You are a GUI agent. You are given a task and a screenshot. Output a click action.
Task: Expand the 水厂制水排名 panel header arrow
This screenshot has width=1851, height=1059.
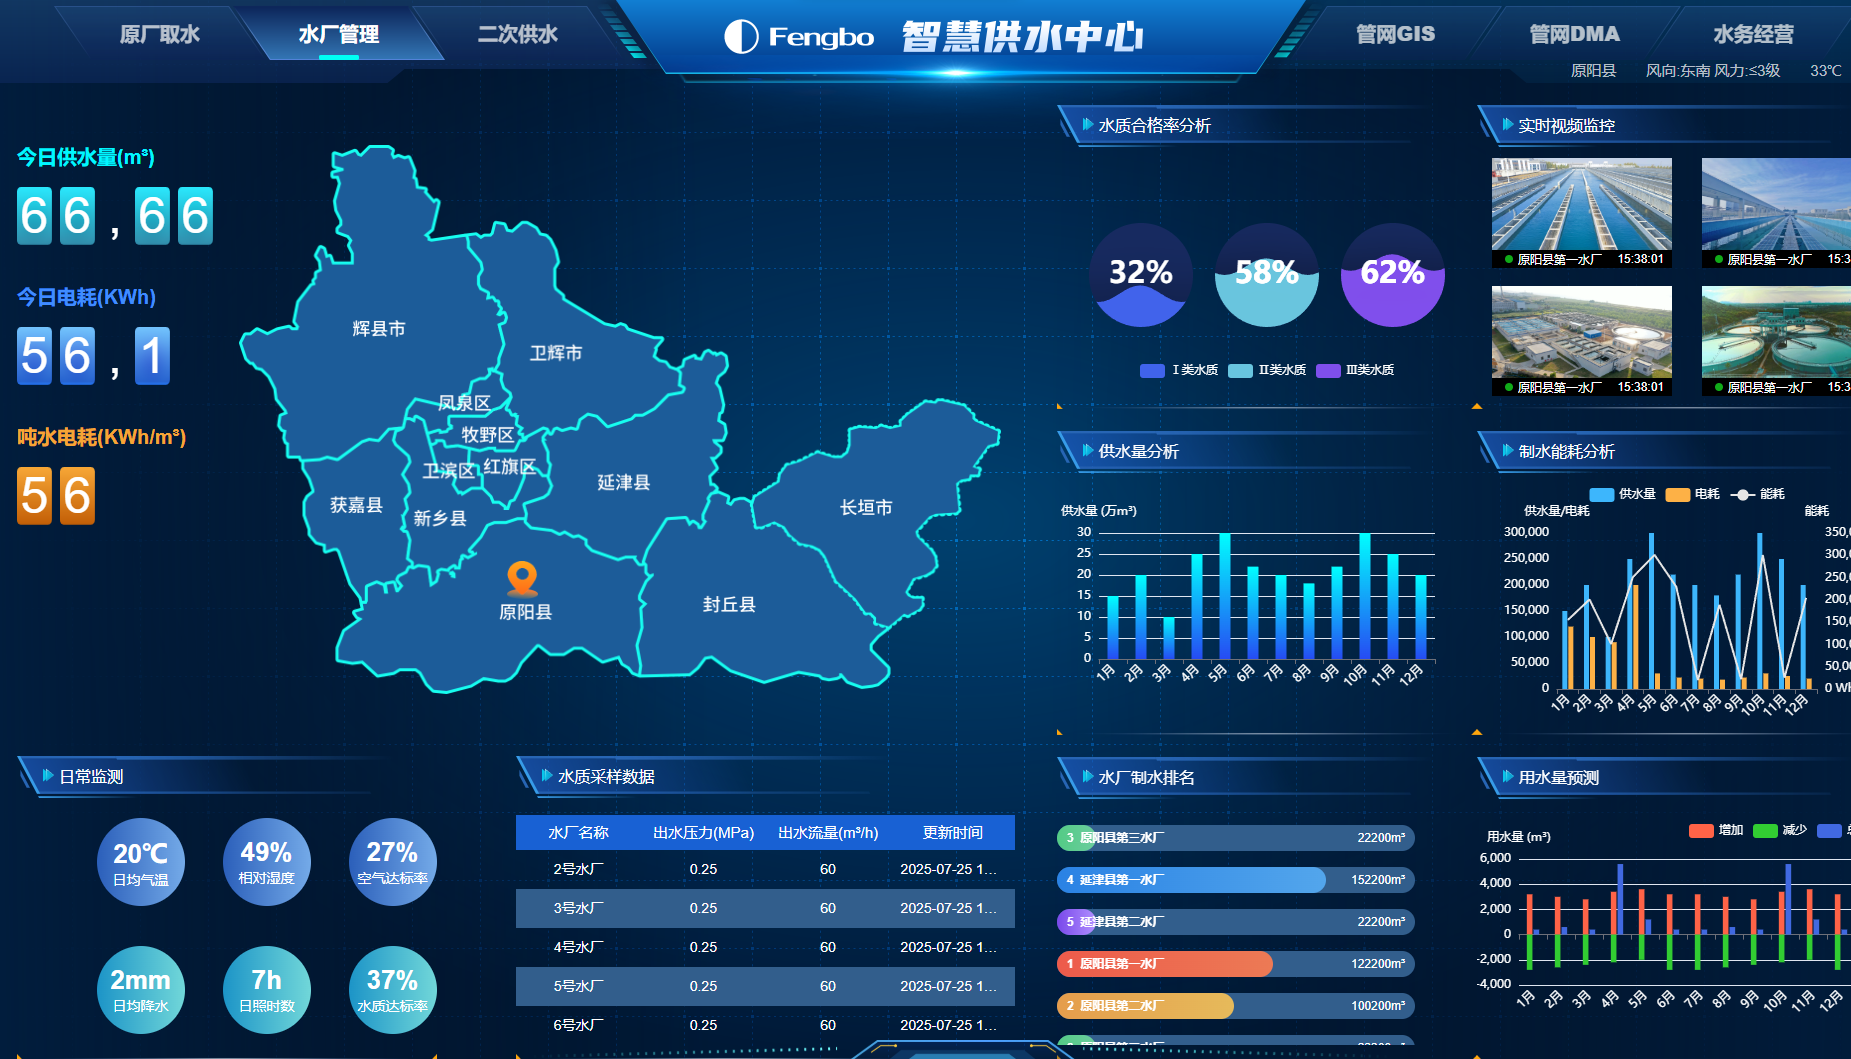[1087, 777]
